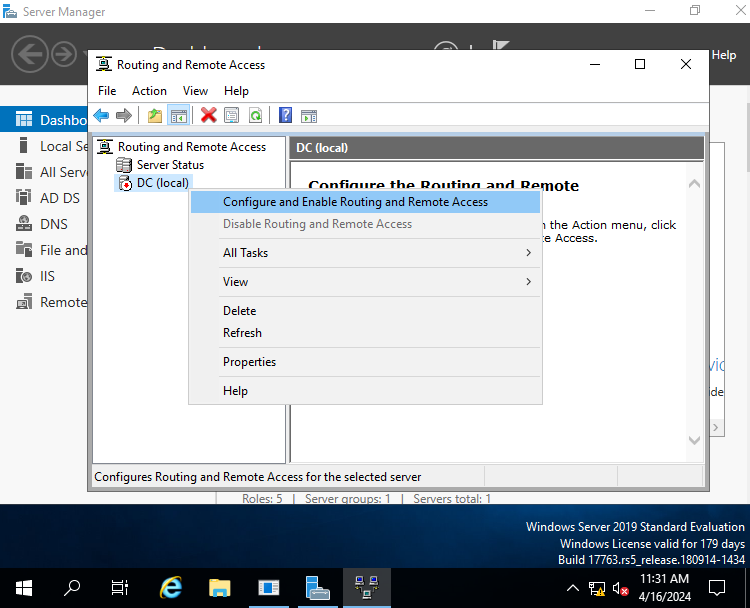Open the Action menu in RRAS window
Image resolution: width=750 pixels, height=608 pixels.
coord(150,91)
